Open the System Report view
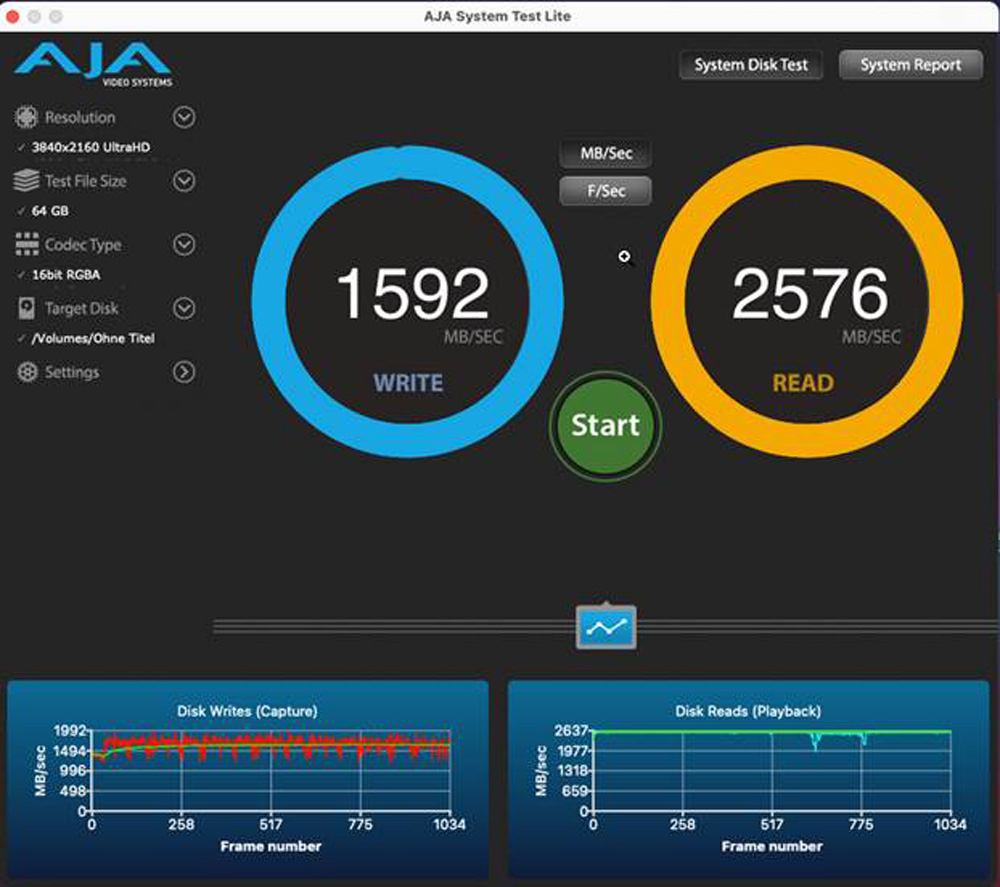This screenshot has width=1000, height=887. point(911,65)
